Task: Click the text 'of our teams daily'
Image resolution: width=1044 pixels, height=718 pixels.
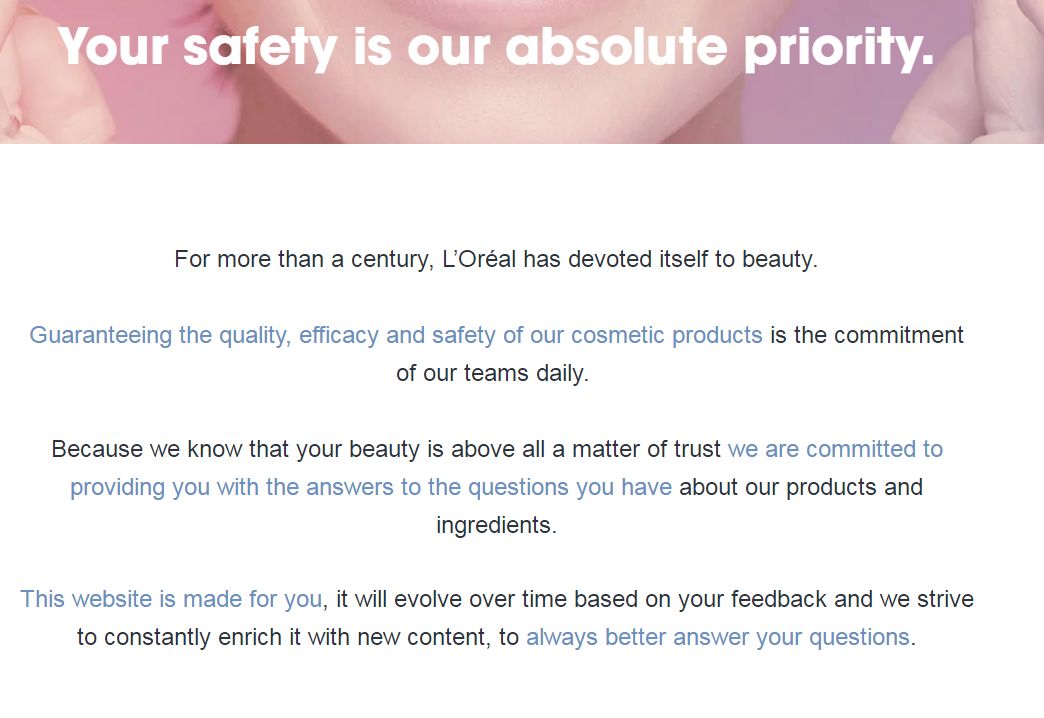Action: tap(492, 374)
